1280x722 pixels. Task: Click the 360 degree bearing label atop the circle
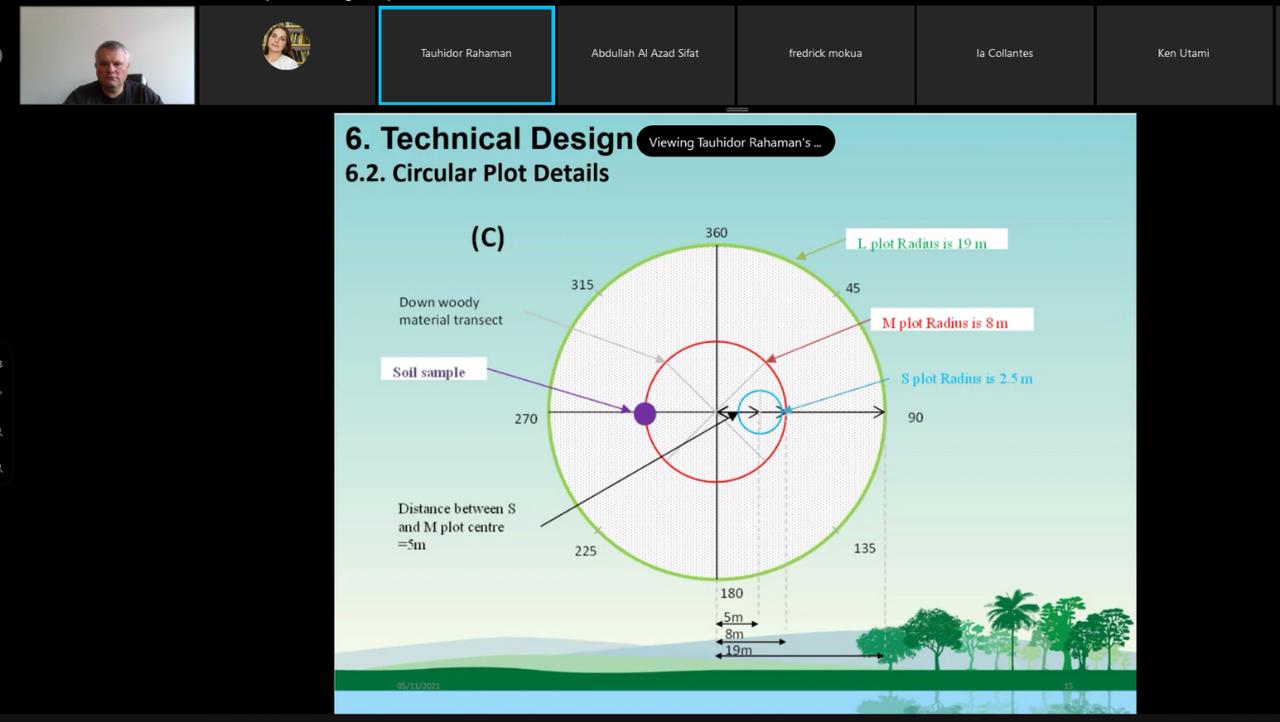[716, 233]
